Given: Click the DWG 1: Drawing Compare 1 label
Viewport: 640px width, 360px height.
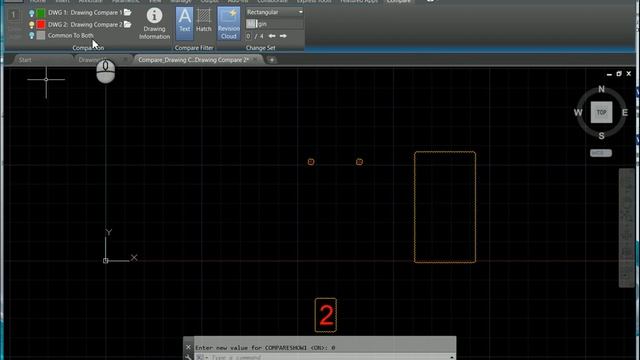Looking at the screenshot, I should (x=85, y=13).
